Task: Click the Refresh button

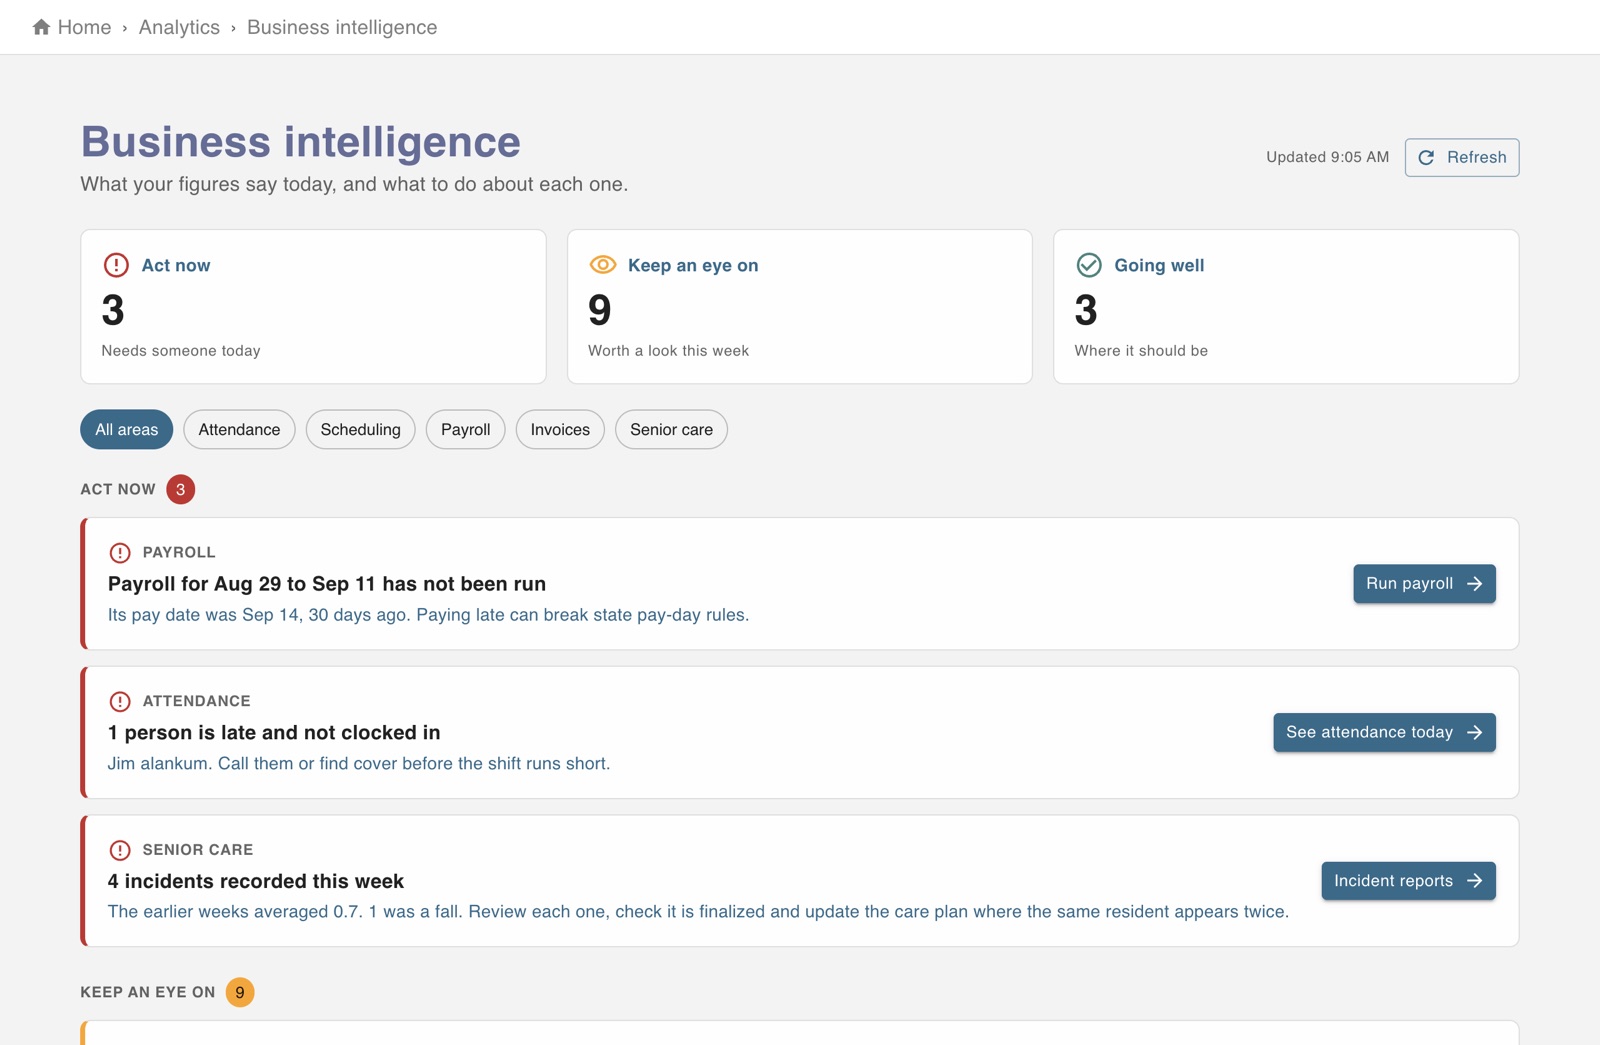Action: (x=1461, y=157)
